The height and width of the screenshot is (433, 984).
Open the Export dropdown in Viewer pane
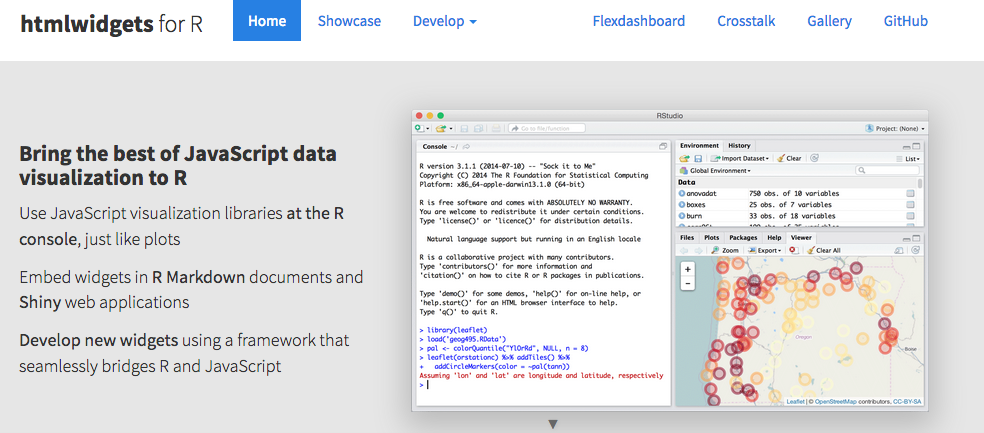(765, 250)
